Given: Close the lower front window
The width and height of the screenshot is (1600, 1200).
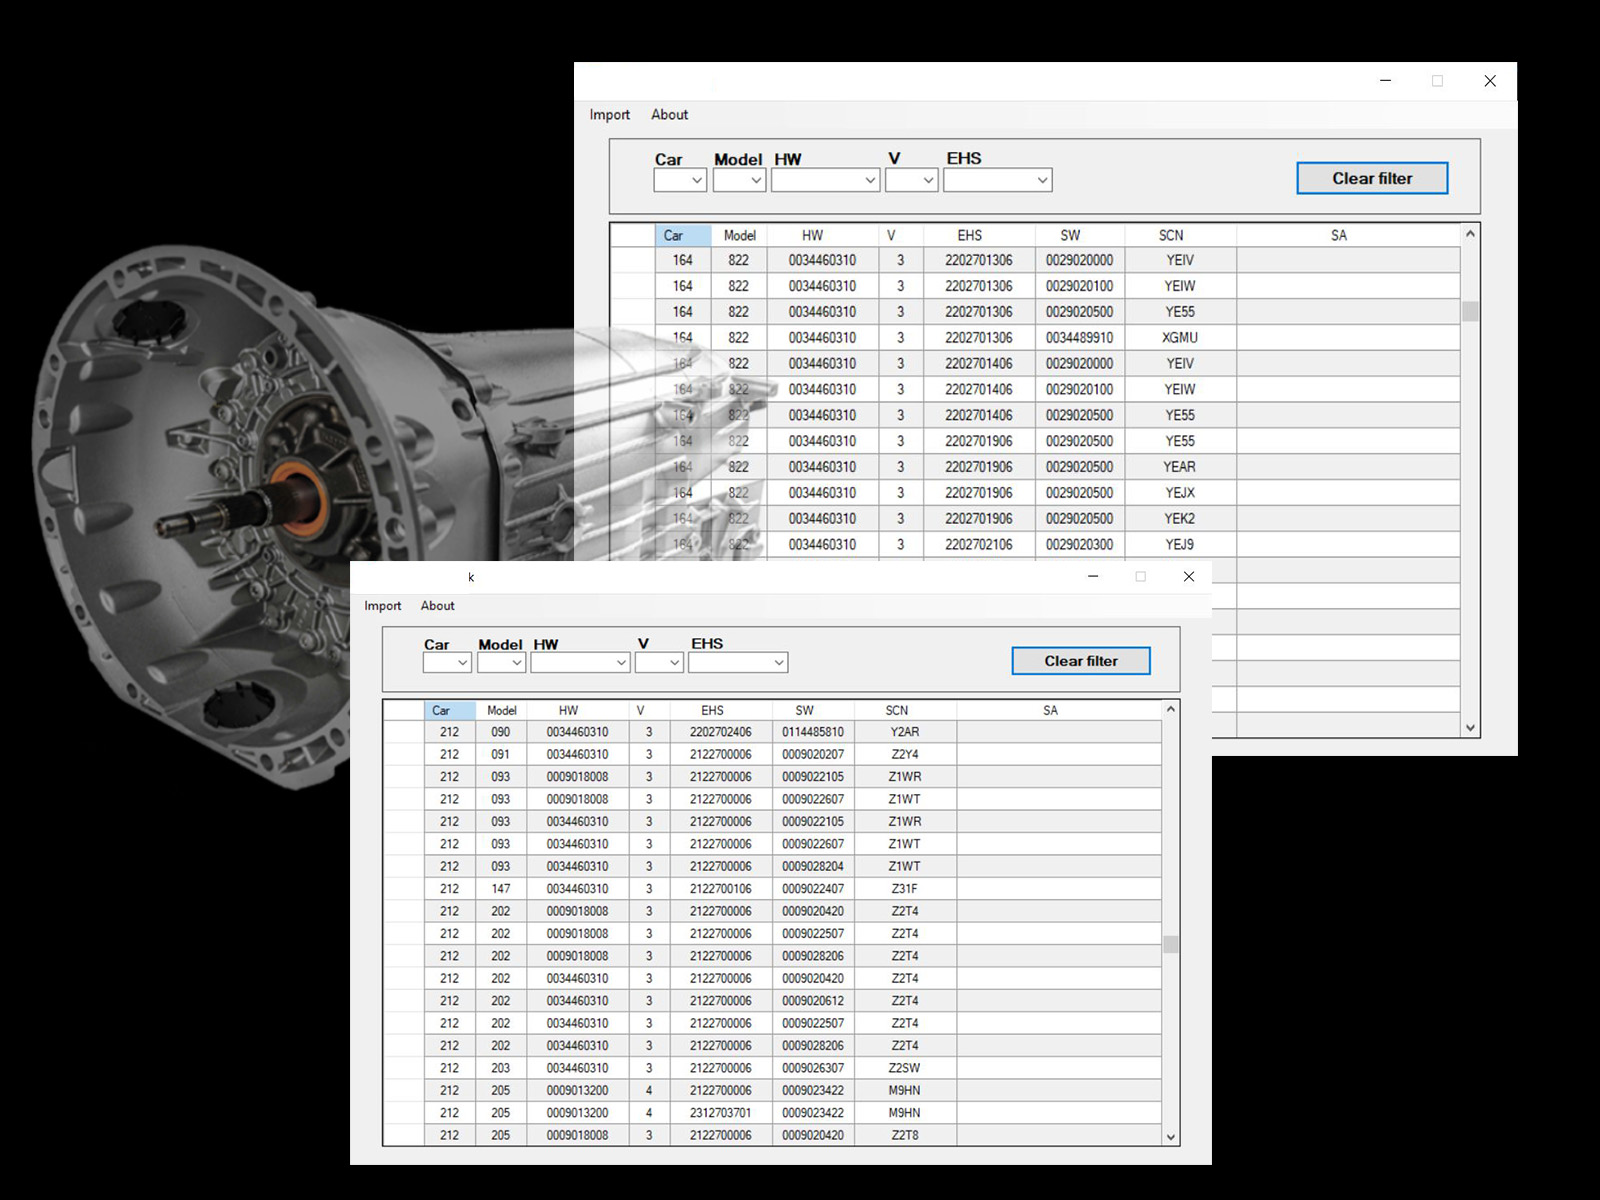Looking at the screenshot, I should pyautogui.click(x=1188, y=577).
